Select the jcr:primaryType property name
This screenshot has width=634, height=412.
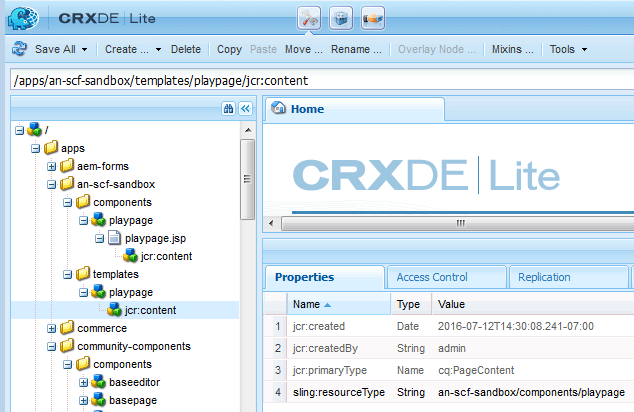pyautogui.click(x=330, y=370)
